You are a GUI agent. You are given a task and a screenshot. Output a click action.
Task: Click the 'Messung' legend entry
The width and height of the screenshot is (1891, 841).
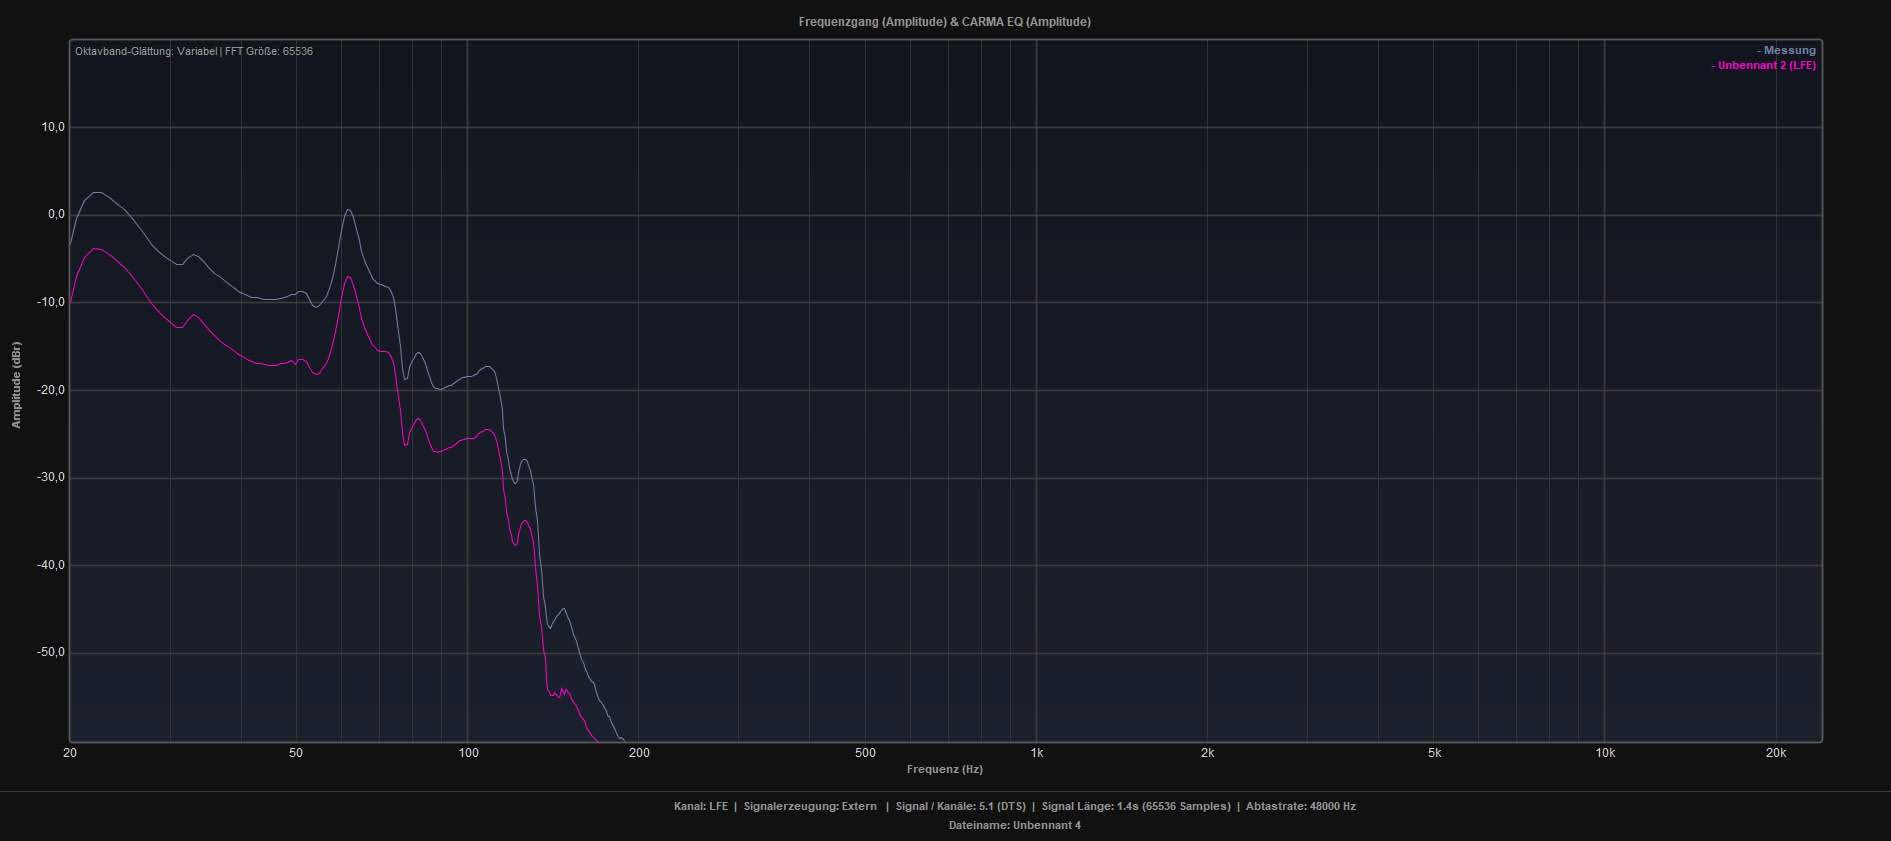1786,50
